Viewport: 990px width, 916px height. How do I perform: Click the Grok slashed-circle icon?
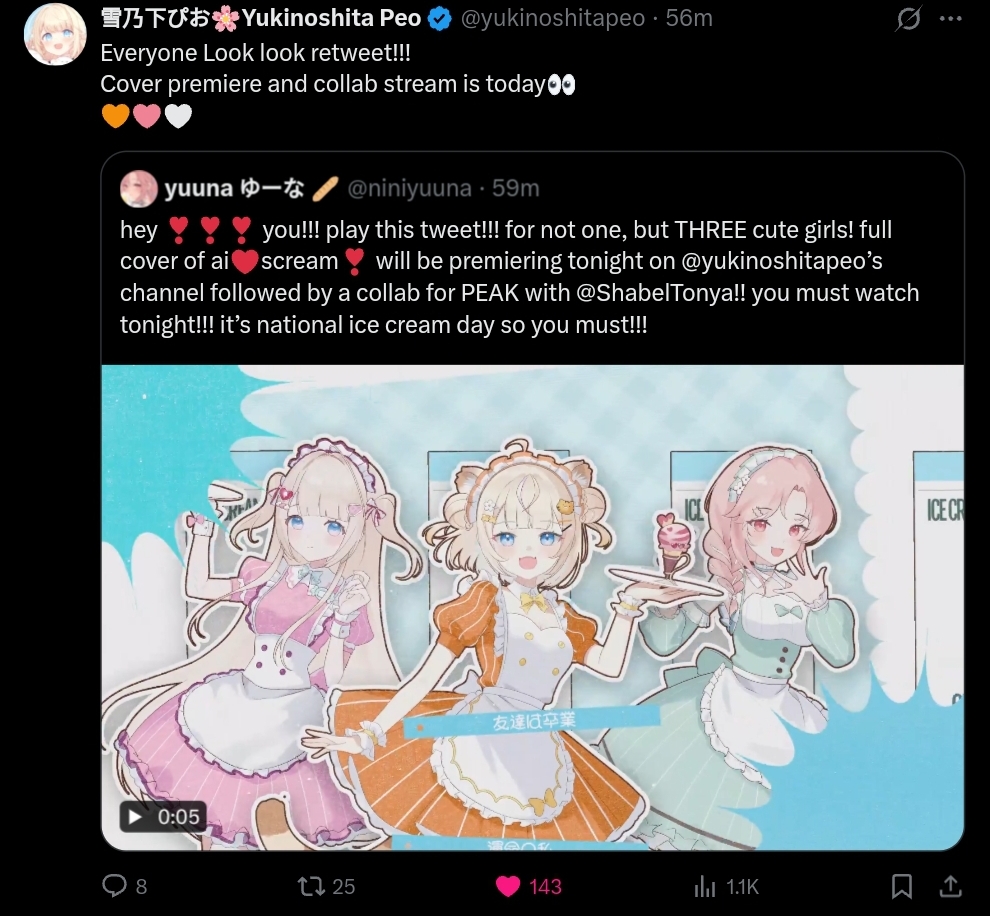click(909, 19)
